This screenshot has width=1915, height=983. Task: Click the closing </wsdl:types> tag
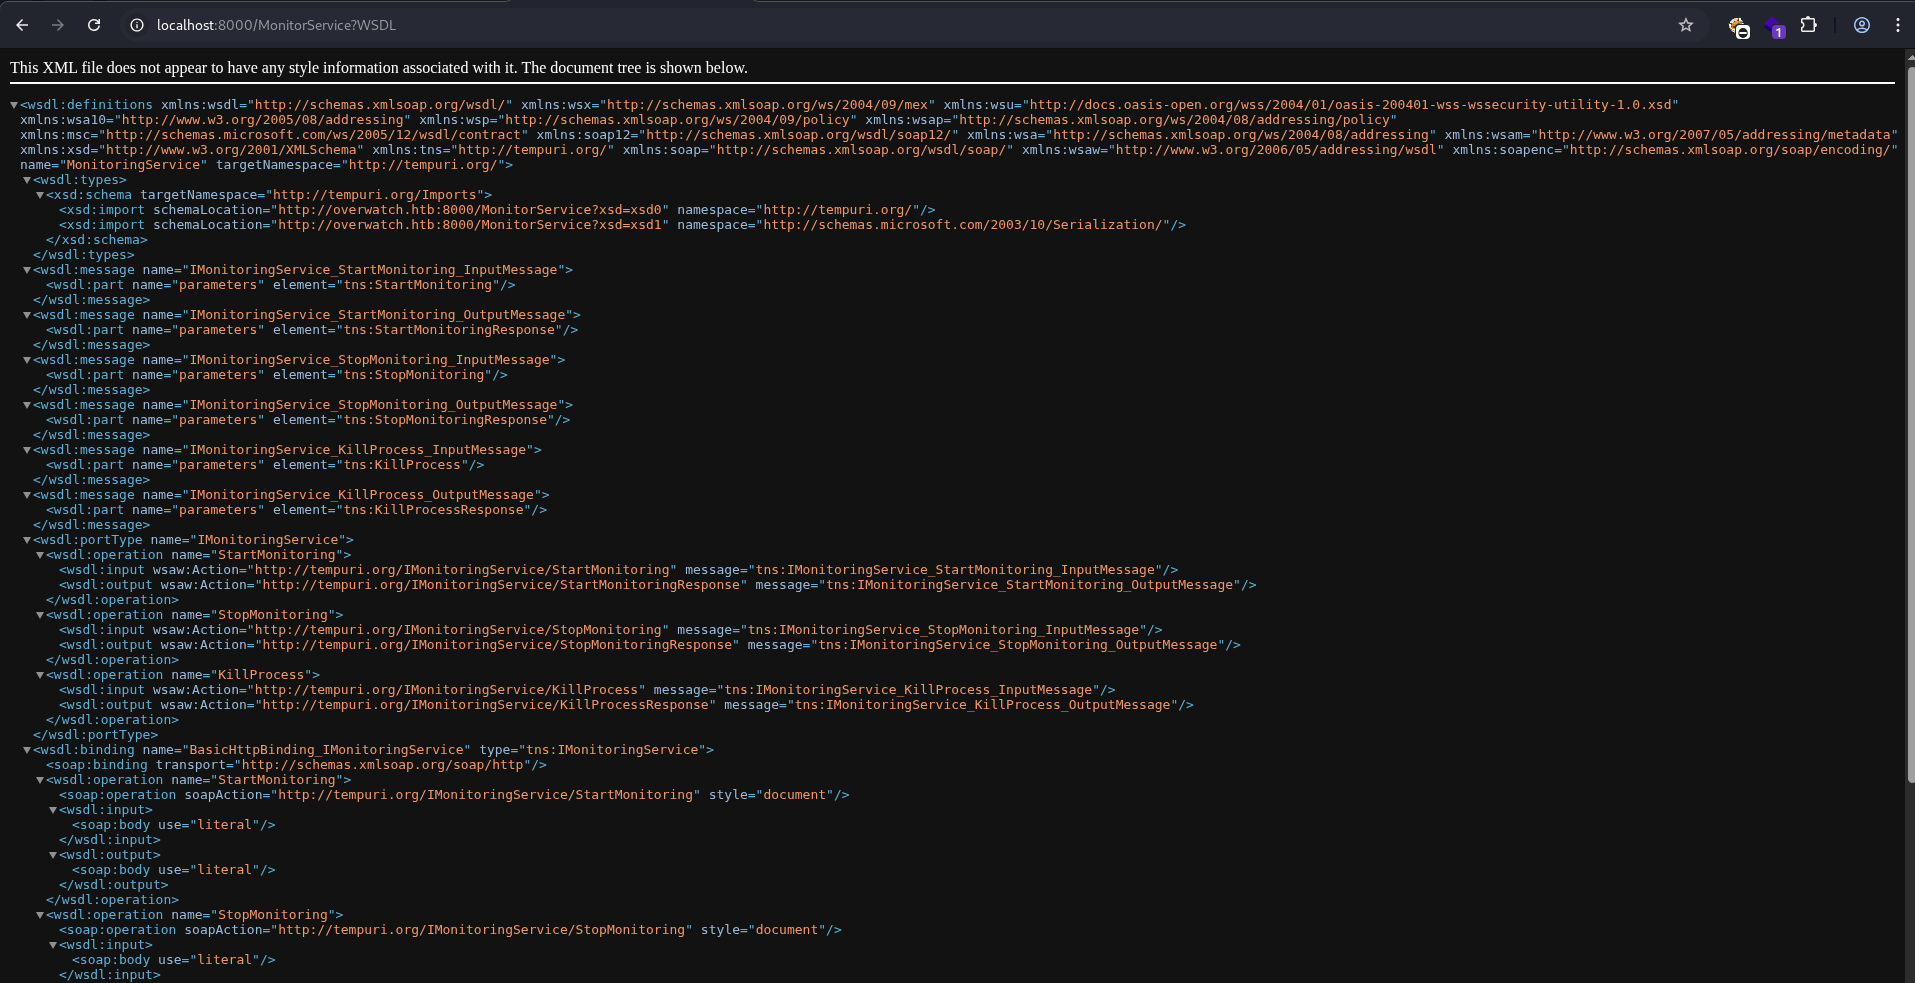point(84,255)
